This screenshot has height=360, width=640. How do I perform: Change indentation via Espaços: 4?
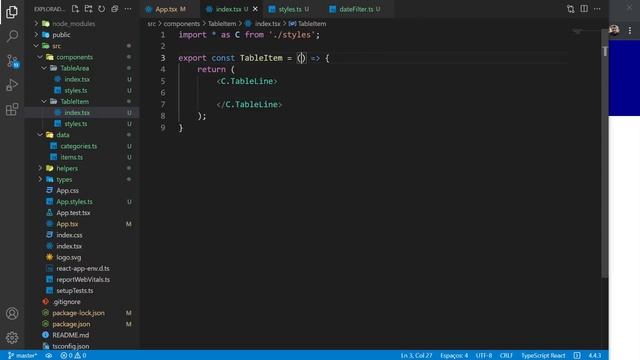point(454,356)
